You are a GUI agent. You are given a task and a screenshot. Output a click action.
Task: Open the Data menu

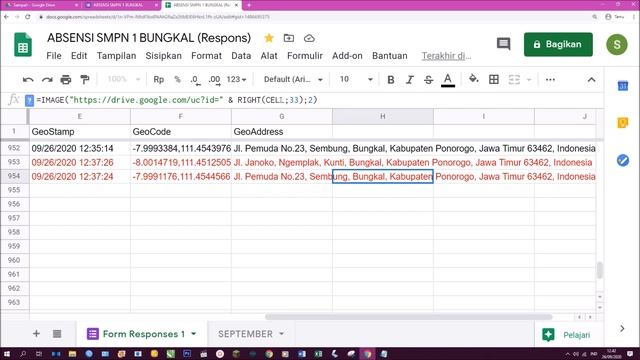[x=241, y=56]
